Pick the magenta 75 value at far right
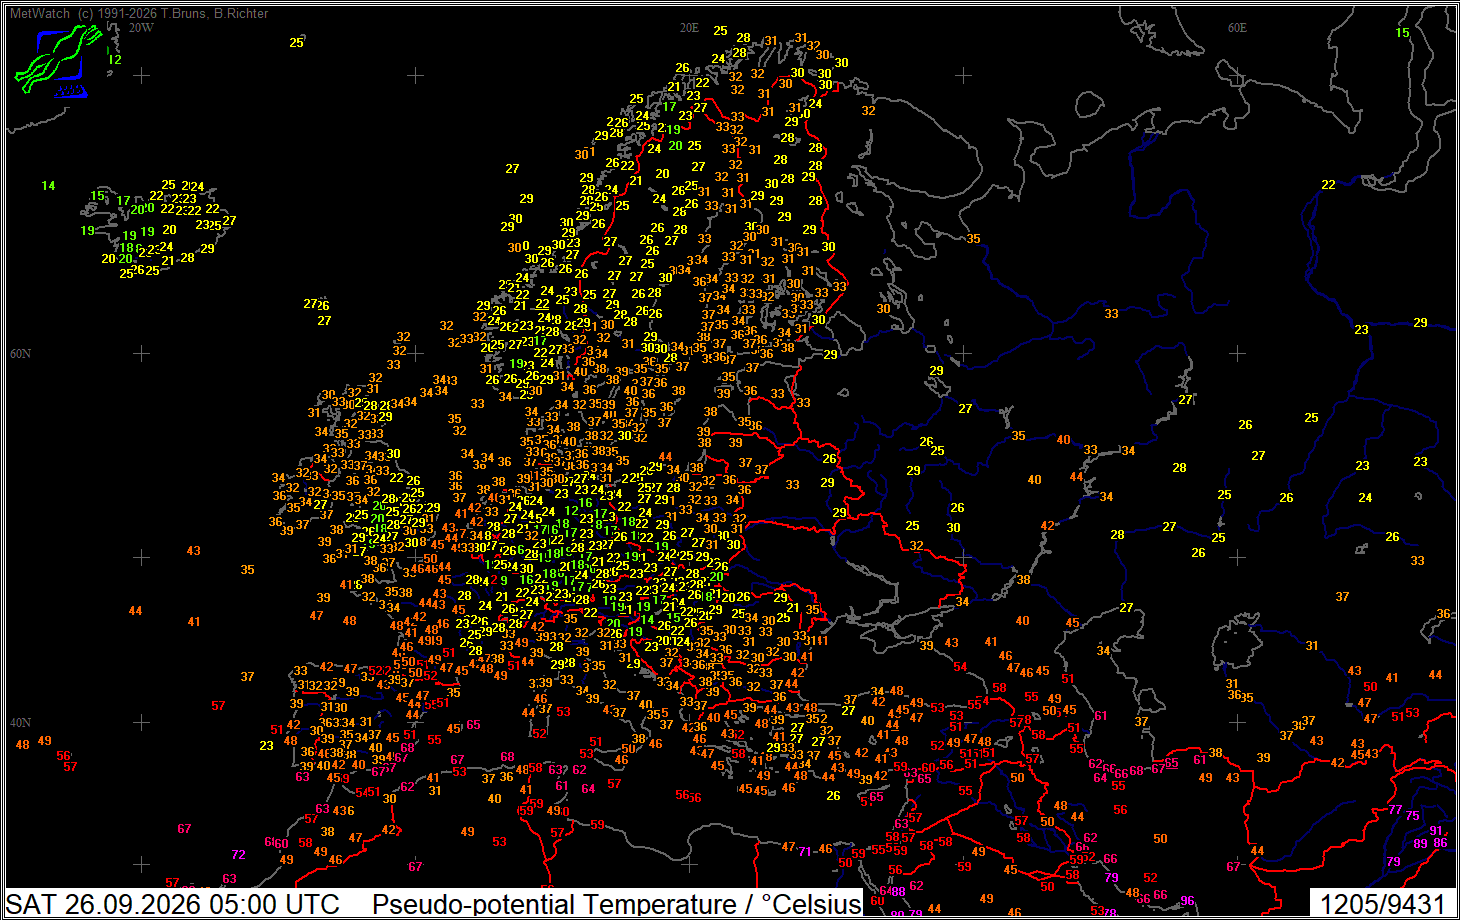This screenshot has height=920, width=1460. coord(1412,816)
